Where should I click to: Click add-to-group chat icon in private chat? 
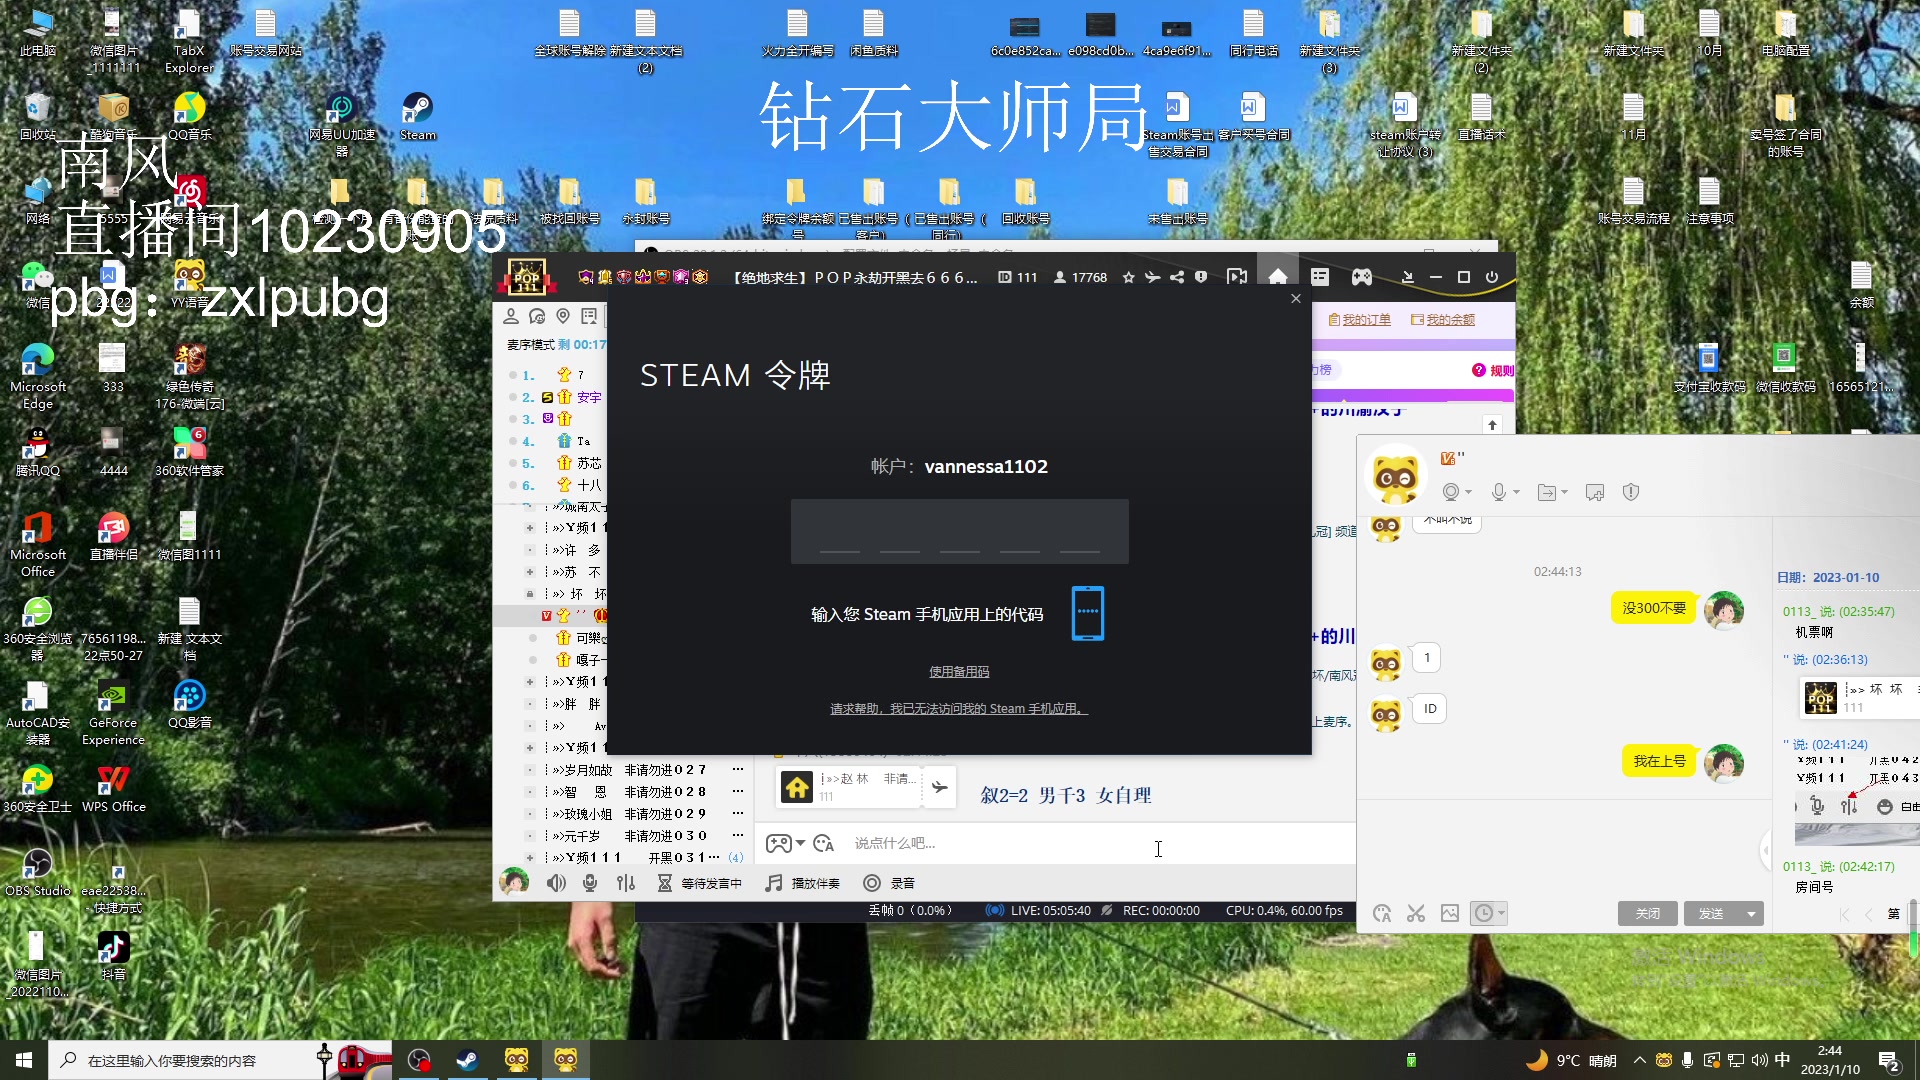click(x=1595, y=492)
